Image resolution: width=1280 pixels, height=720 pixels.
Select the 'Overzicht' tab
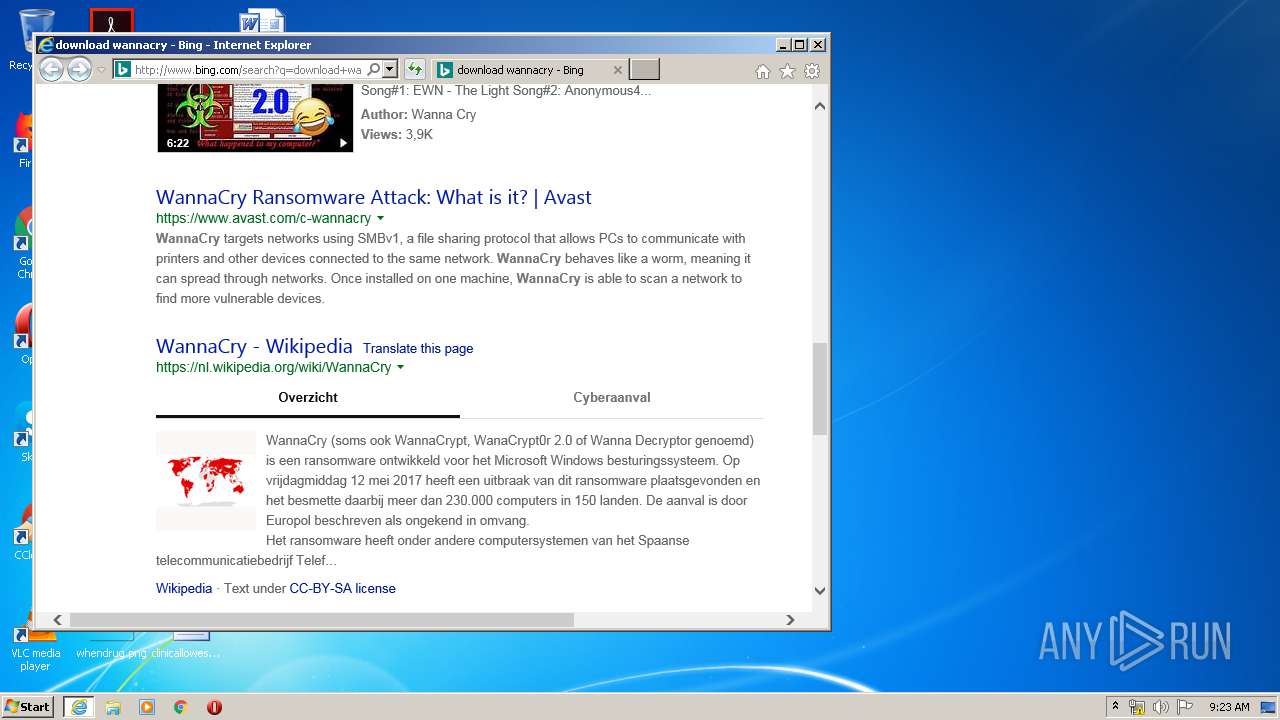pos(308,397)
